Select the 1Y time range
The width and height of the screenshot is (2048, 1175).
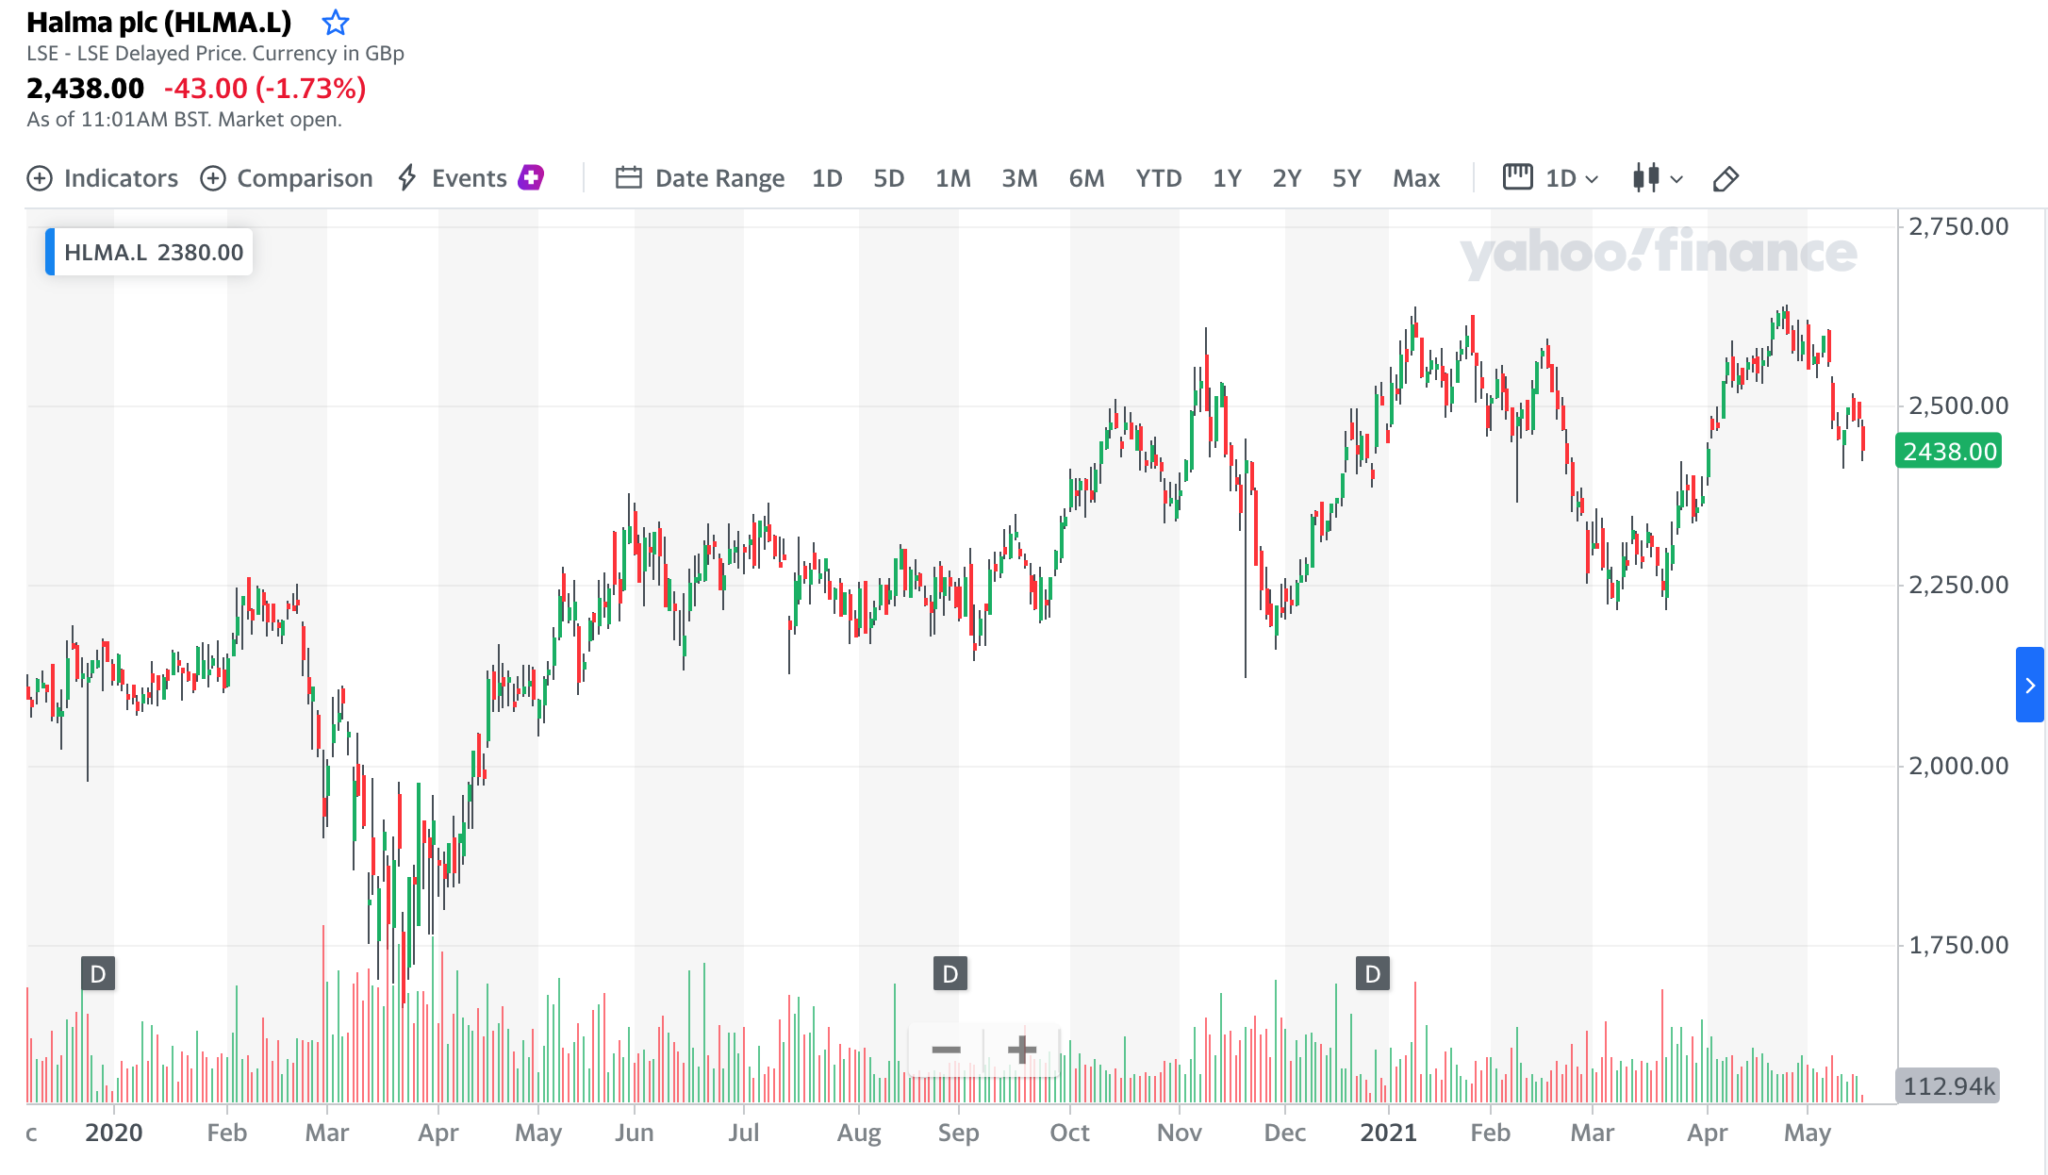(1227, 178)
